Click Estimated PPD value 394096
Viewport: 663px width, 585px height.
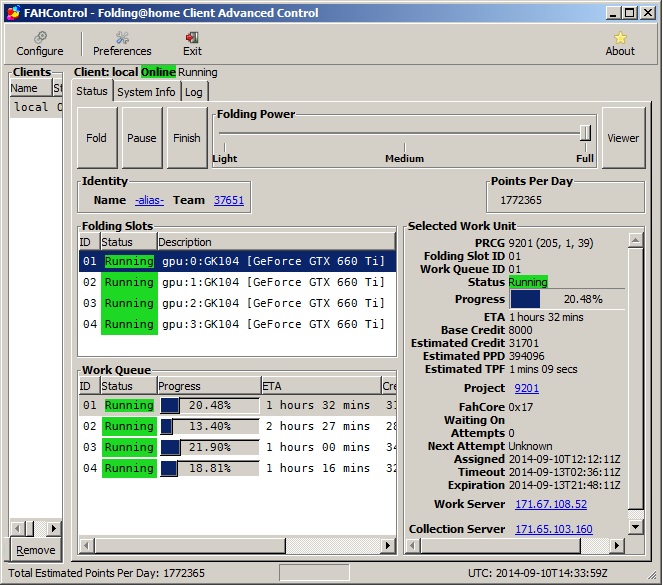526,356
